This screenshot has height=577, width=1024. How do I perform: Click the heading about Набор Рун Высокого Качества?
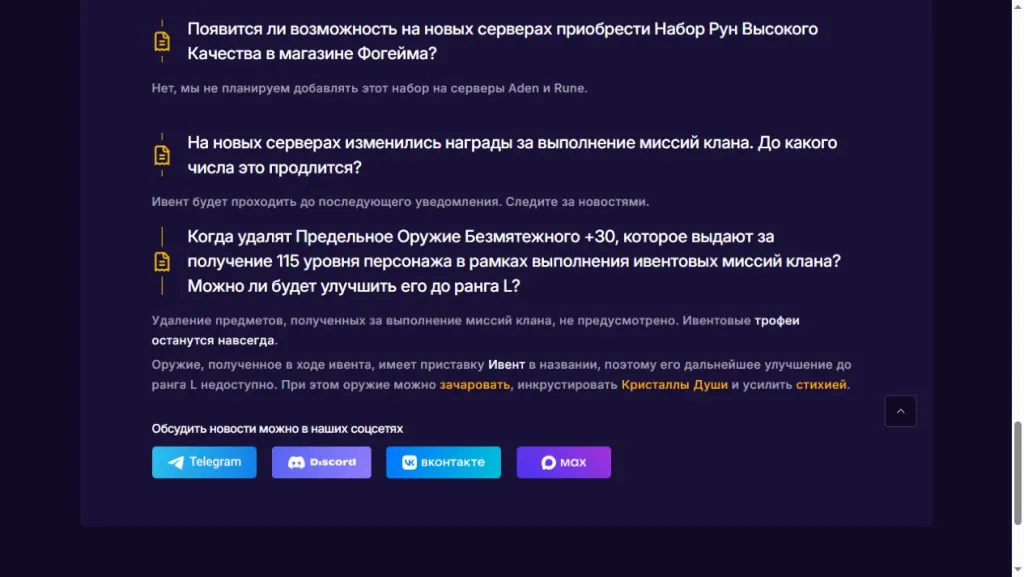click(x=502, y=41)
